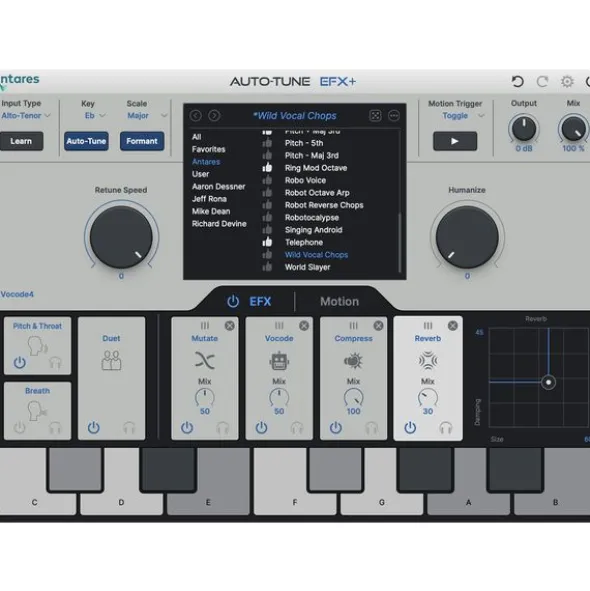
Task: Click the Retune Speed knob
Action: click(x=121, y=237)
